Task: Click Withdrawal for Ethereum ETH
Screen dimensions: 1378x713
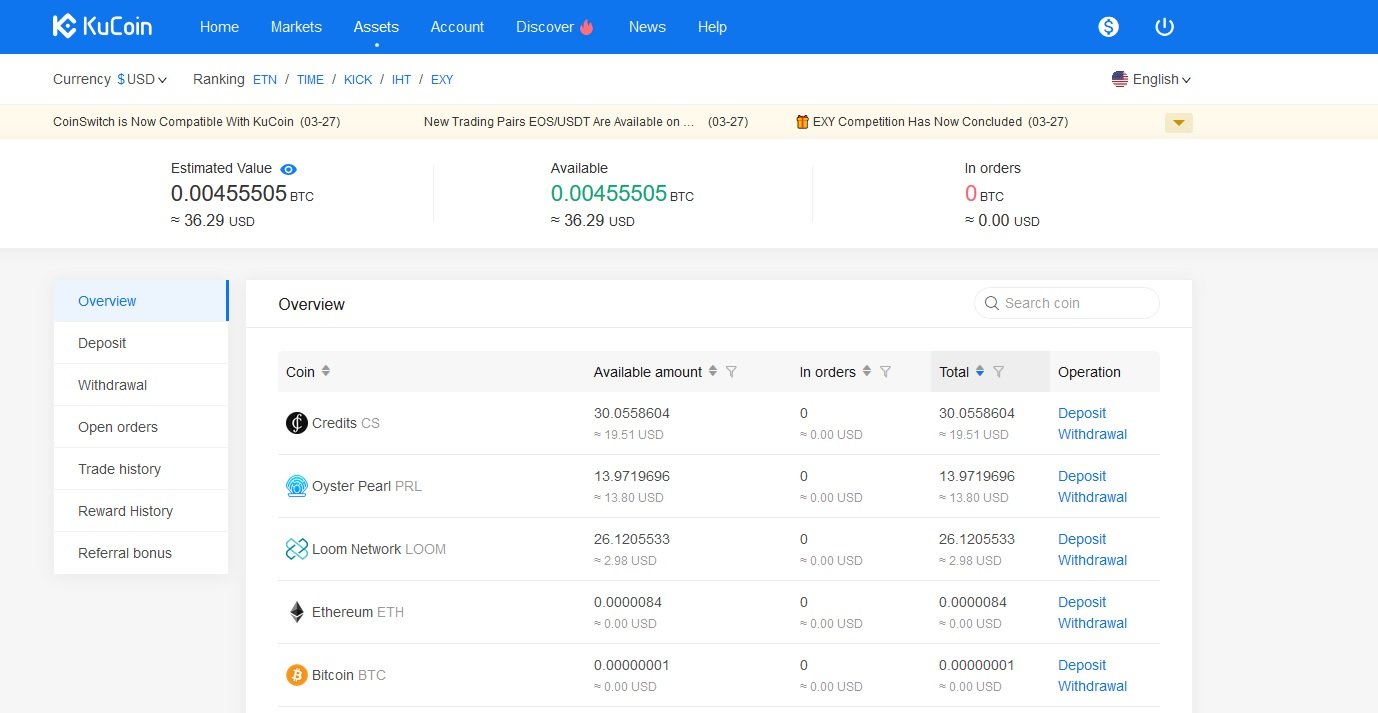Action: coord(1092,623)
